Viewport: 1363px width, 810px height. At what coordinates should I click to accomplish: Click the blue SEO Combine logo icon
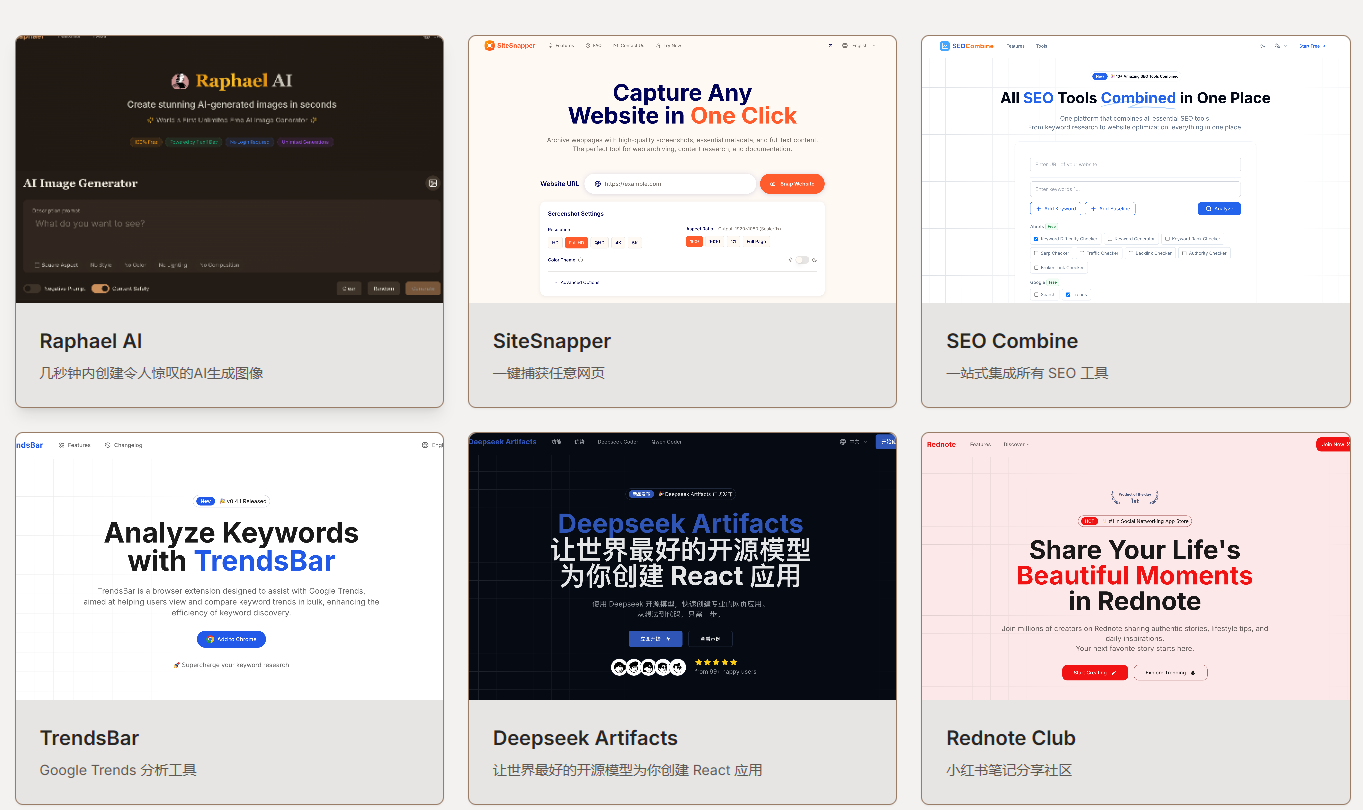[944, 45]
